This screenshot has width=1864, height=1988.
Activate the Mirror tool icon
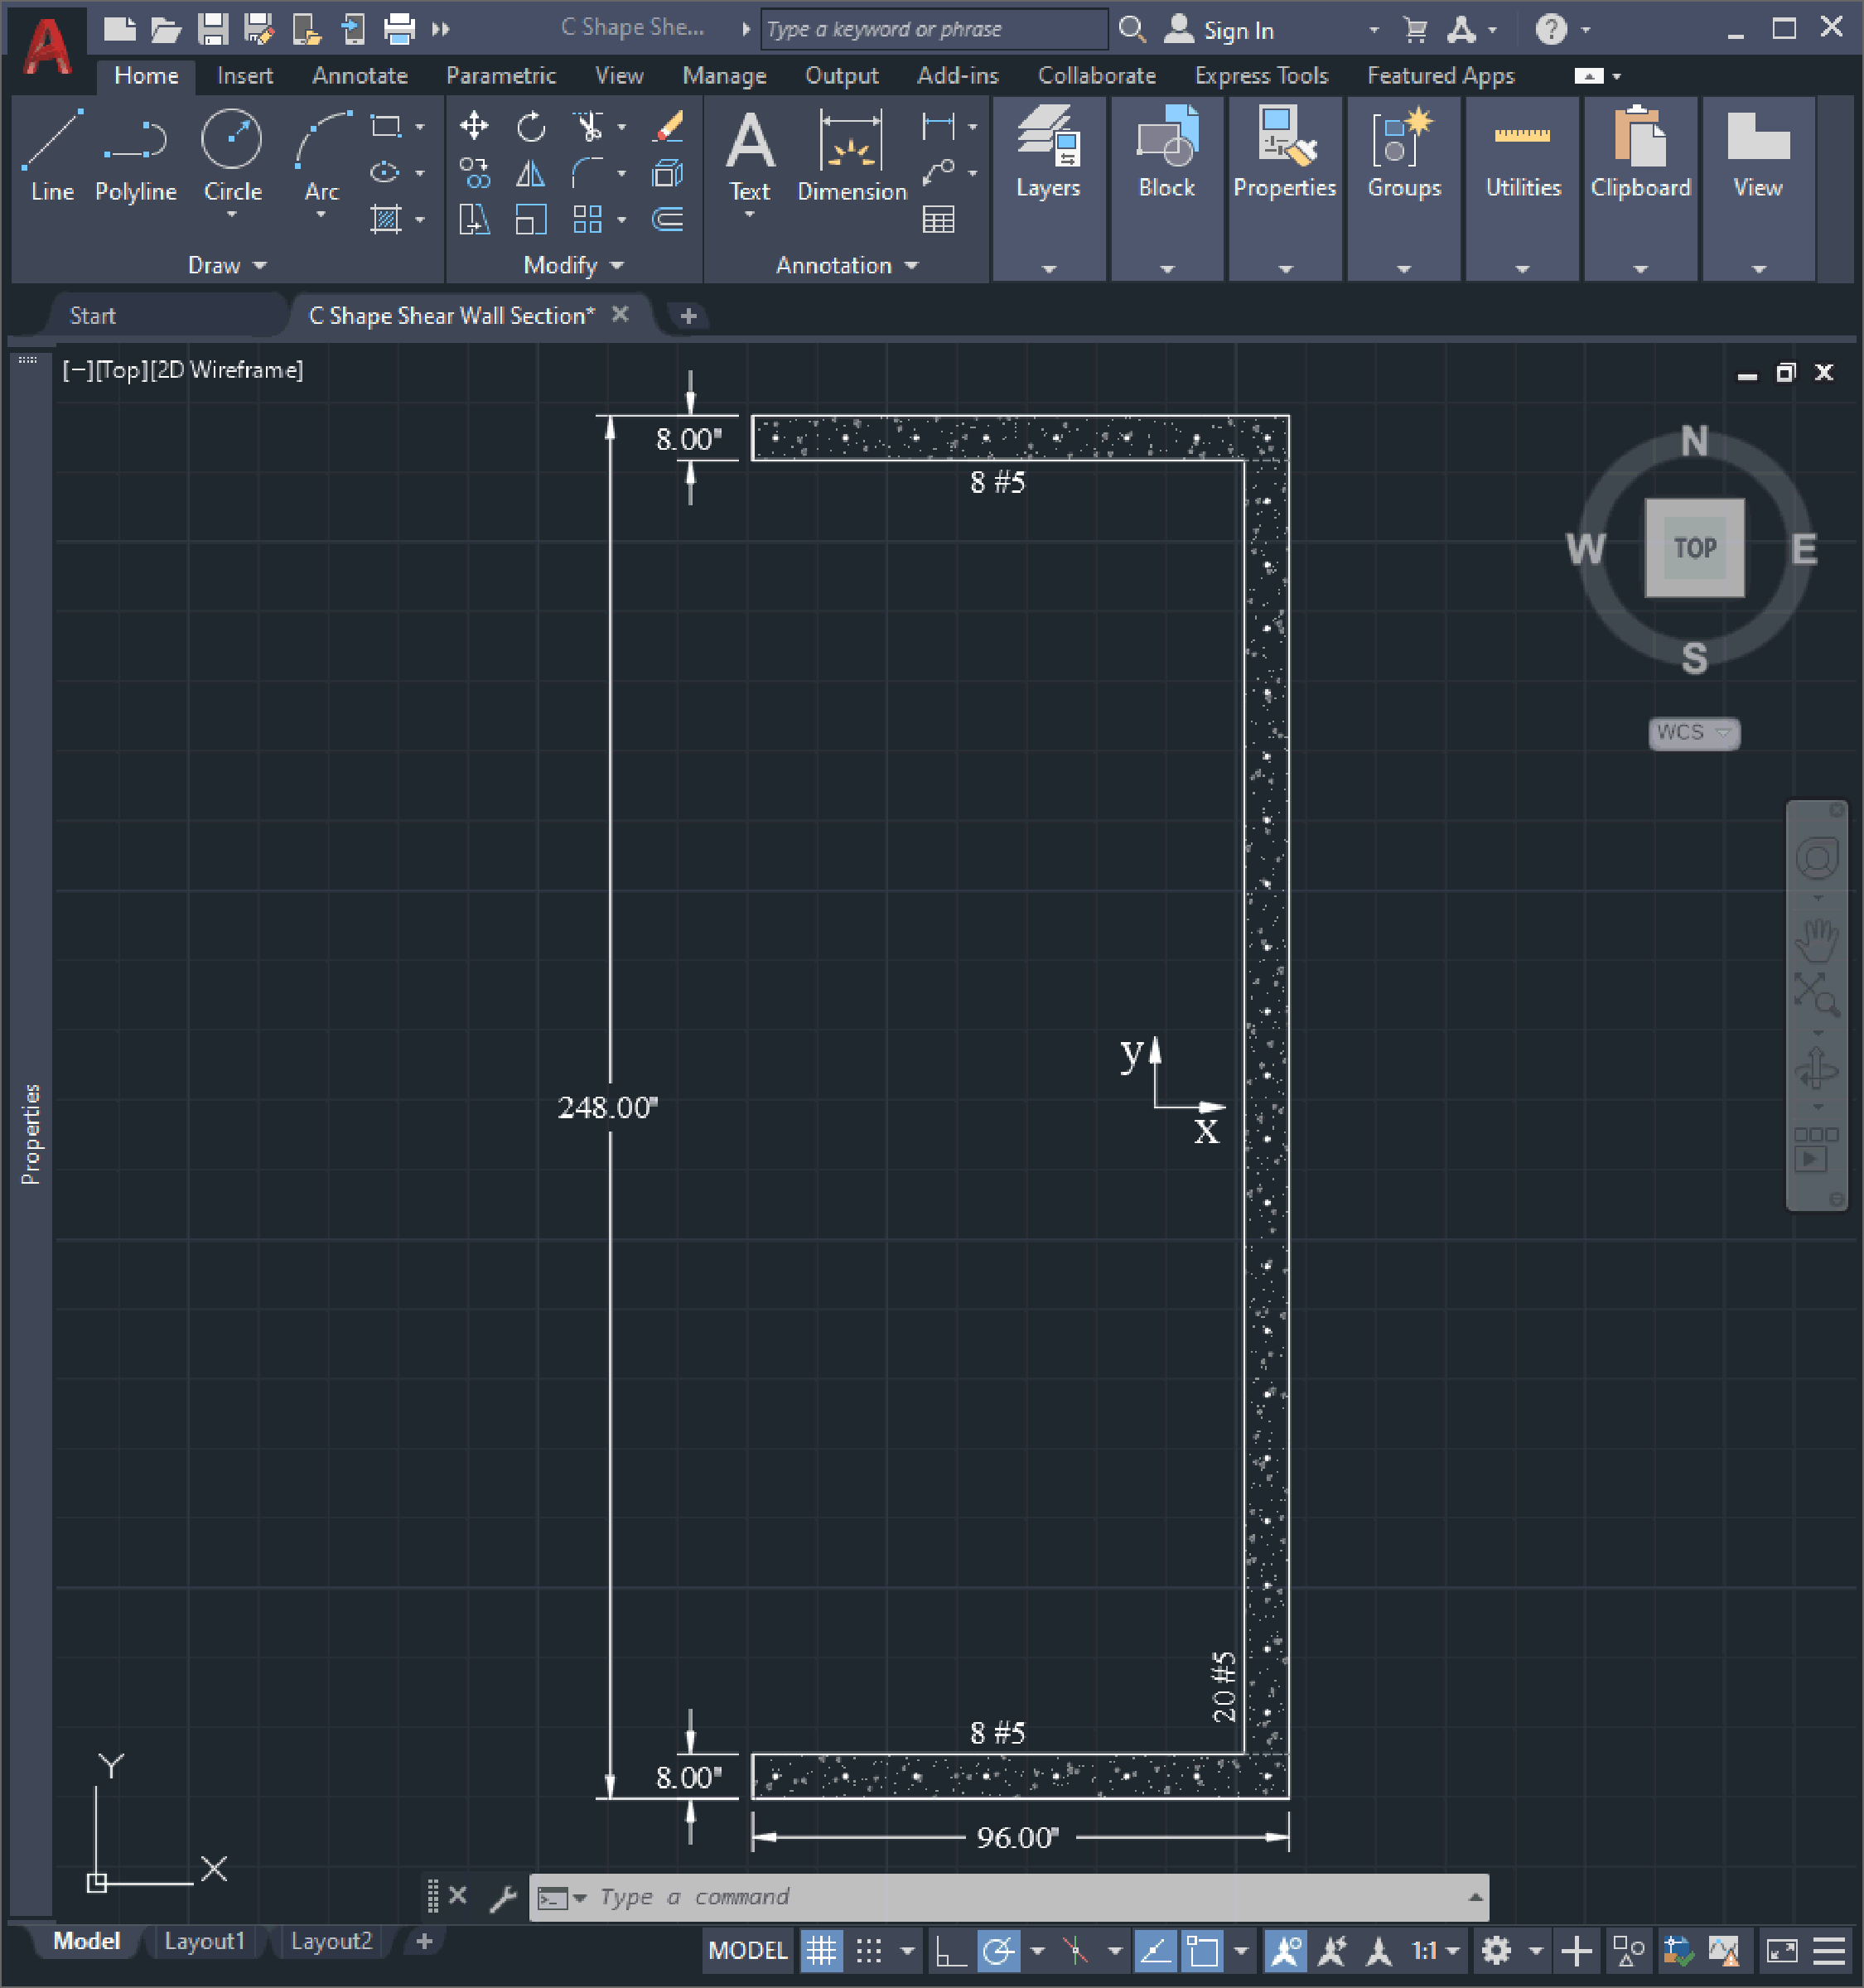coord(531,173)
